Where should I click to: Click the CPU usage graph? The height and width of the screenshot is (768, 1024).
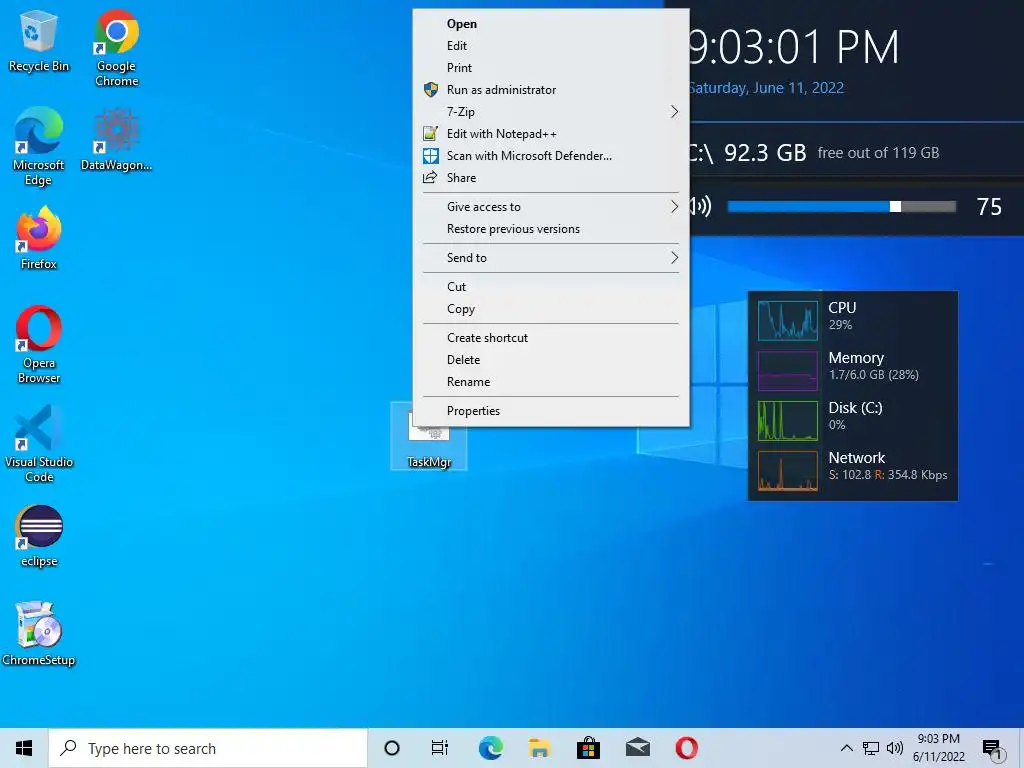click(x=788, y=321)
